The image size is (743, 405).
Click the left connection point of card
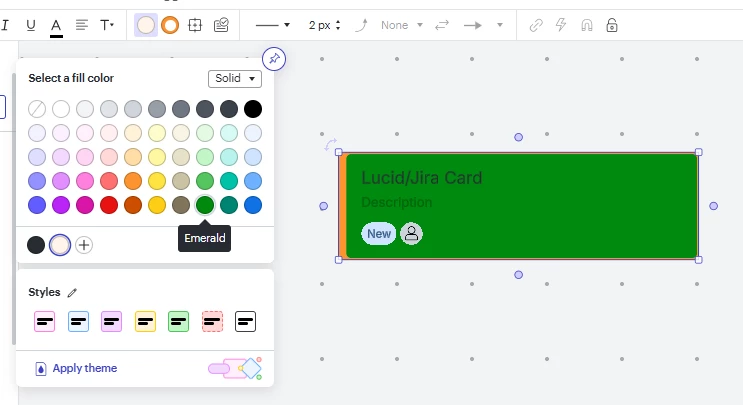(324, 206)
